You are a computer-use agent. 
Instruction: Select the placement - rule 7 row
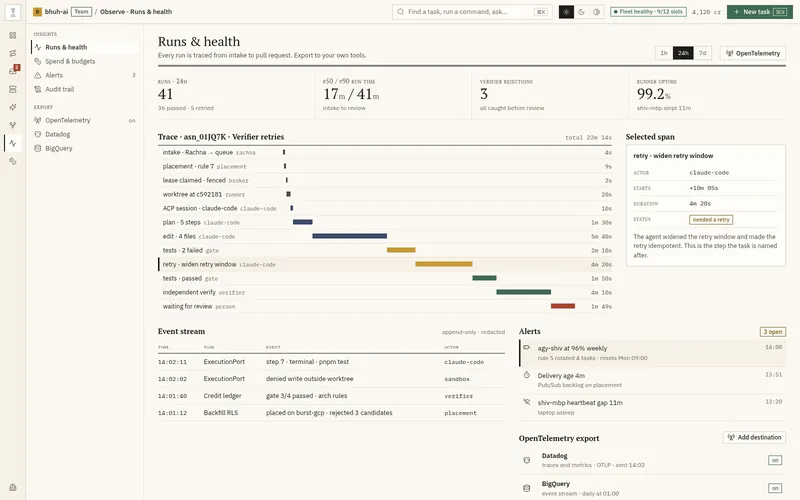385,166
